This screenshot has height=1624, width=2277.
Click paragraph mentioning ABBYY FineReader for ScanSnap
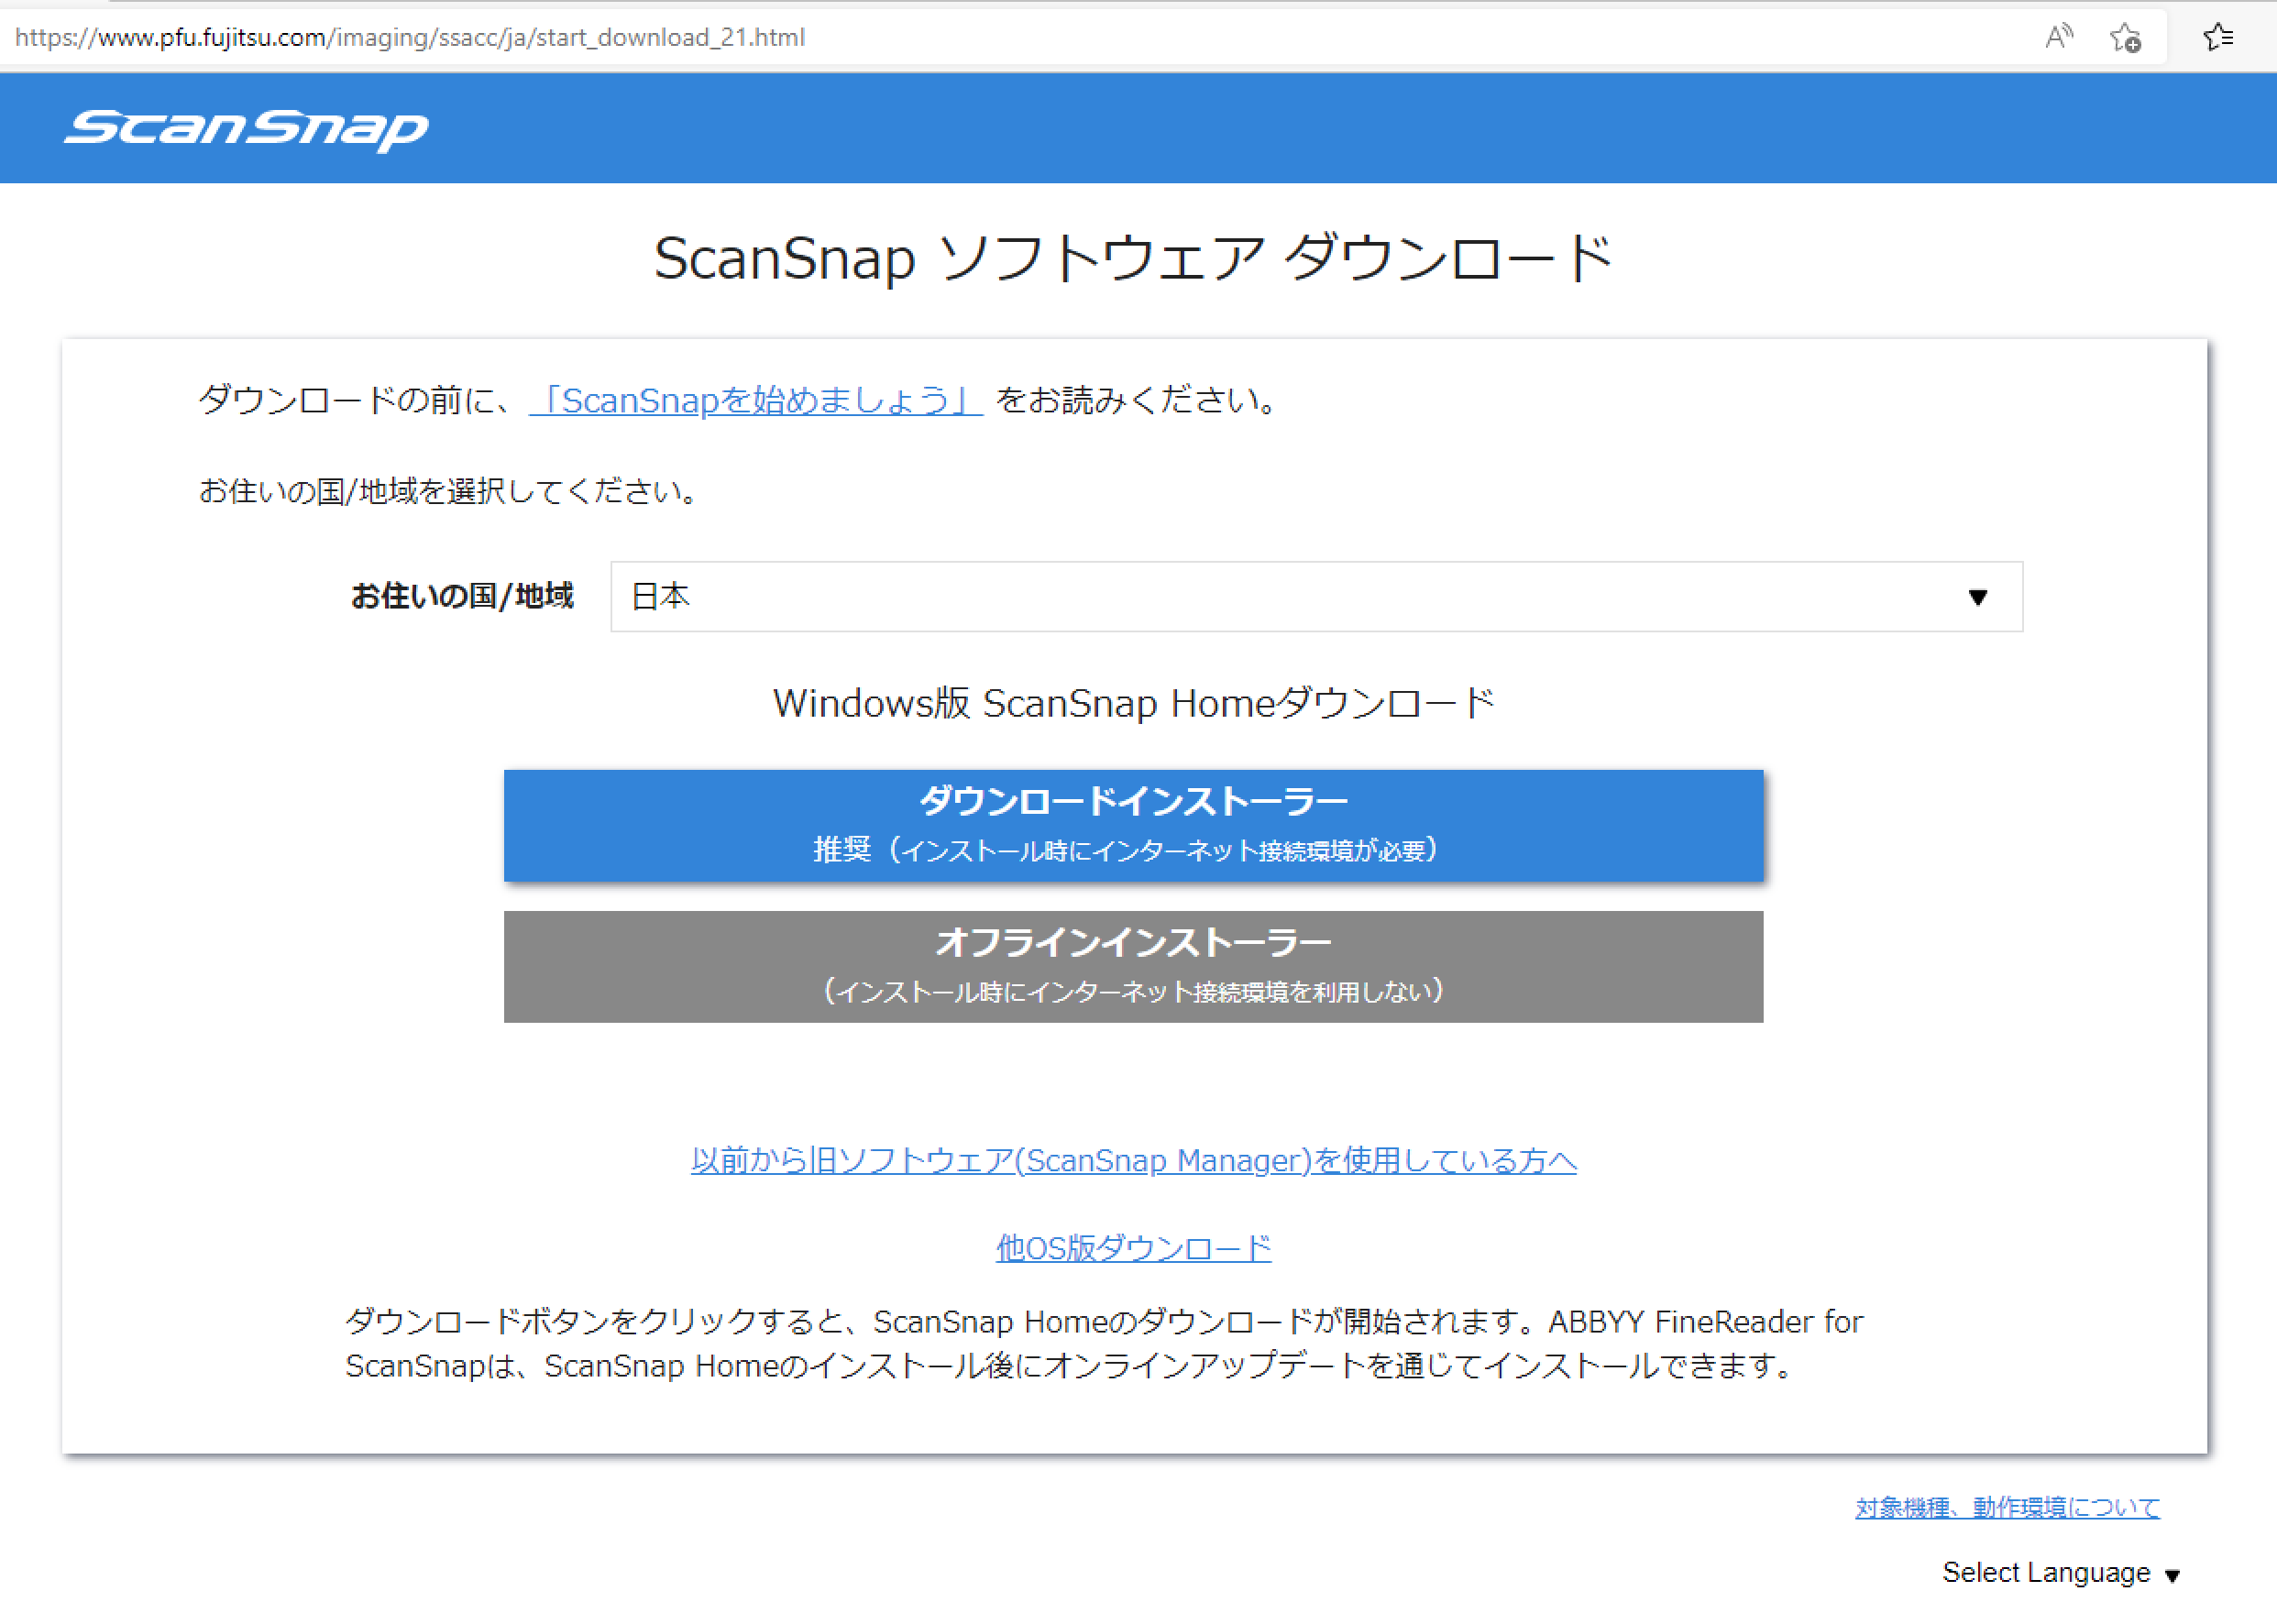click(x=1103, y=1343)
